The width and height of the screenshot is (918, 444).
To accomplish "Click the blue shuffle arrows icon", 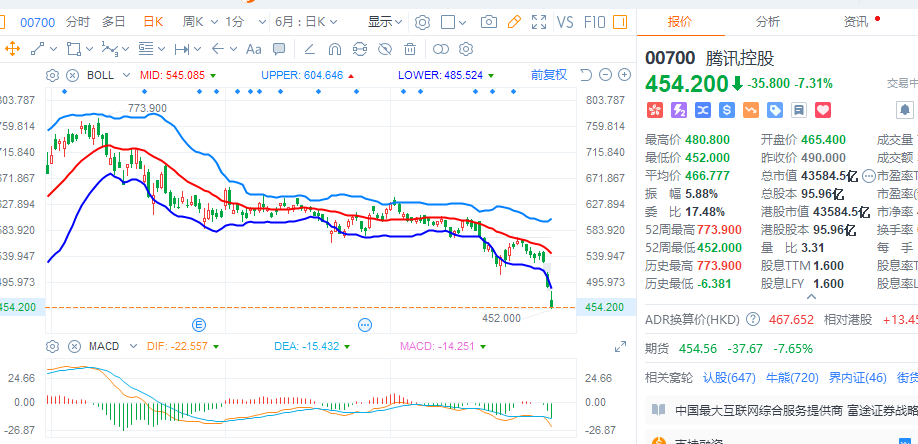I will click(703, 110).
